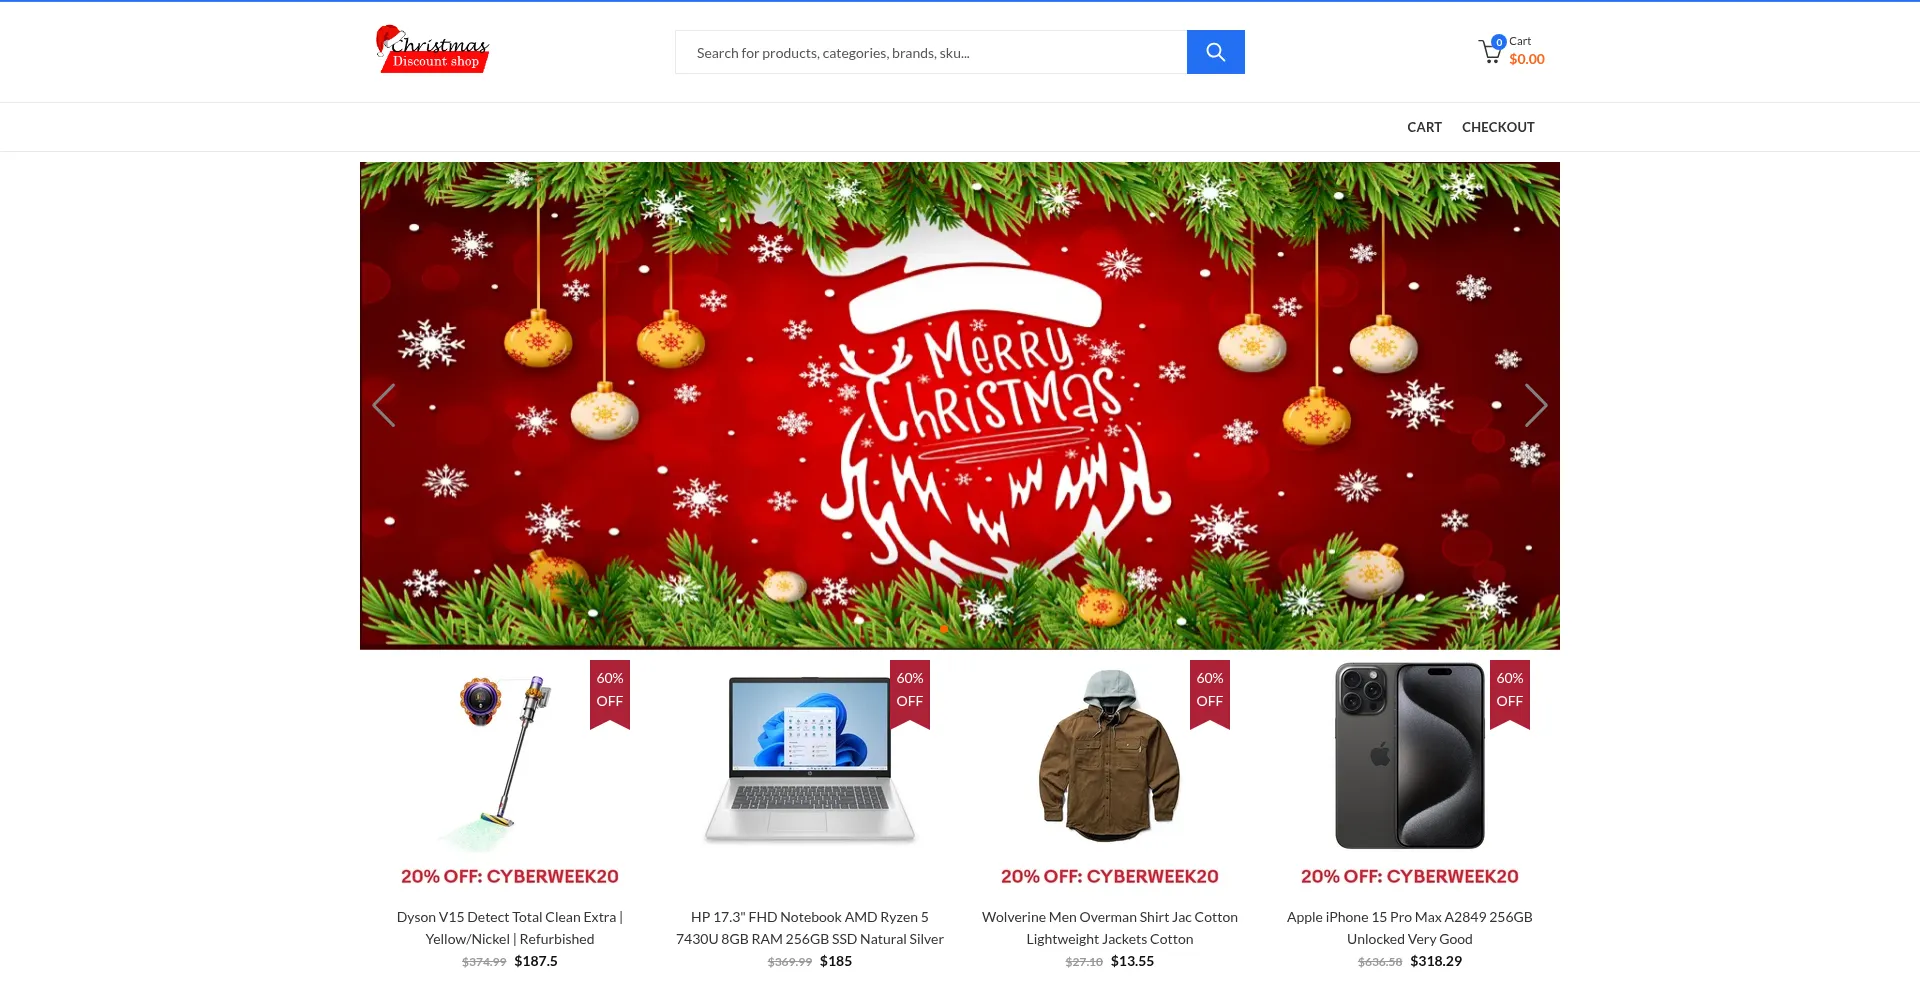Open Wolverine Men Overman Shirt Jac link
Viewport: 1920px width, 993px height.
click(x=1110, y=928)
